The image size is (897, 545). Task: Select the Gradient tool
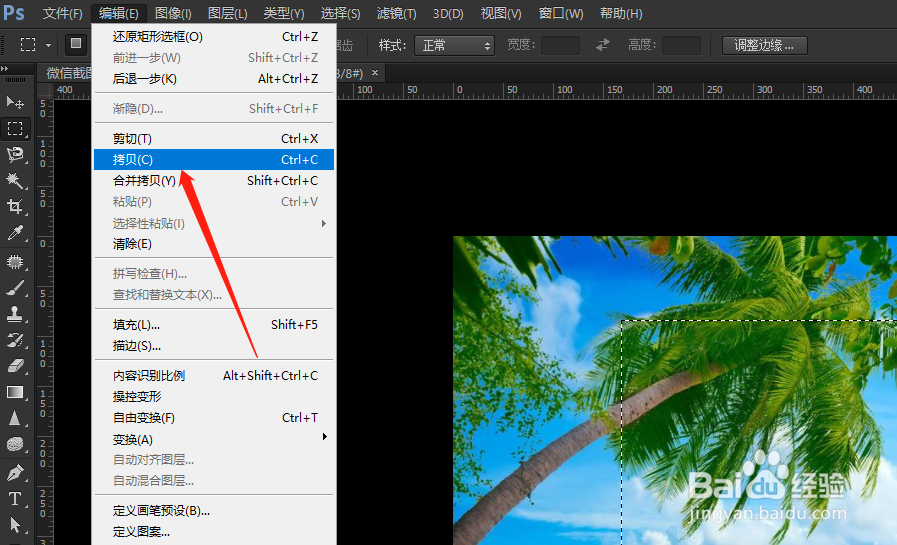(x=15, y=392)
